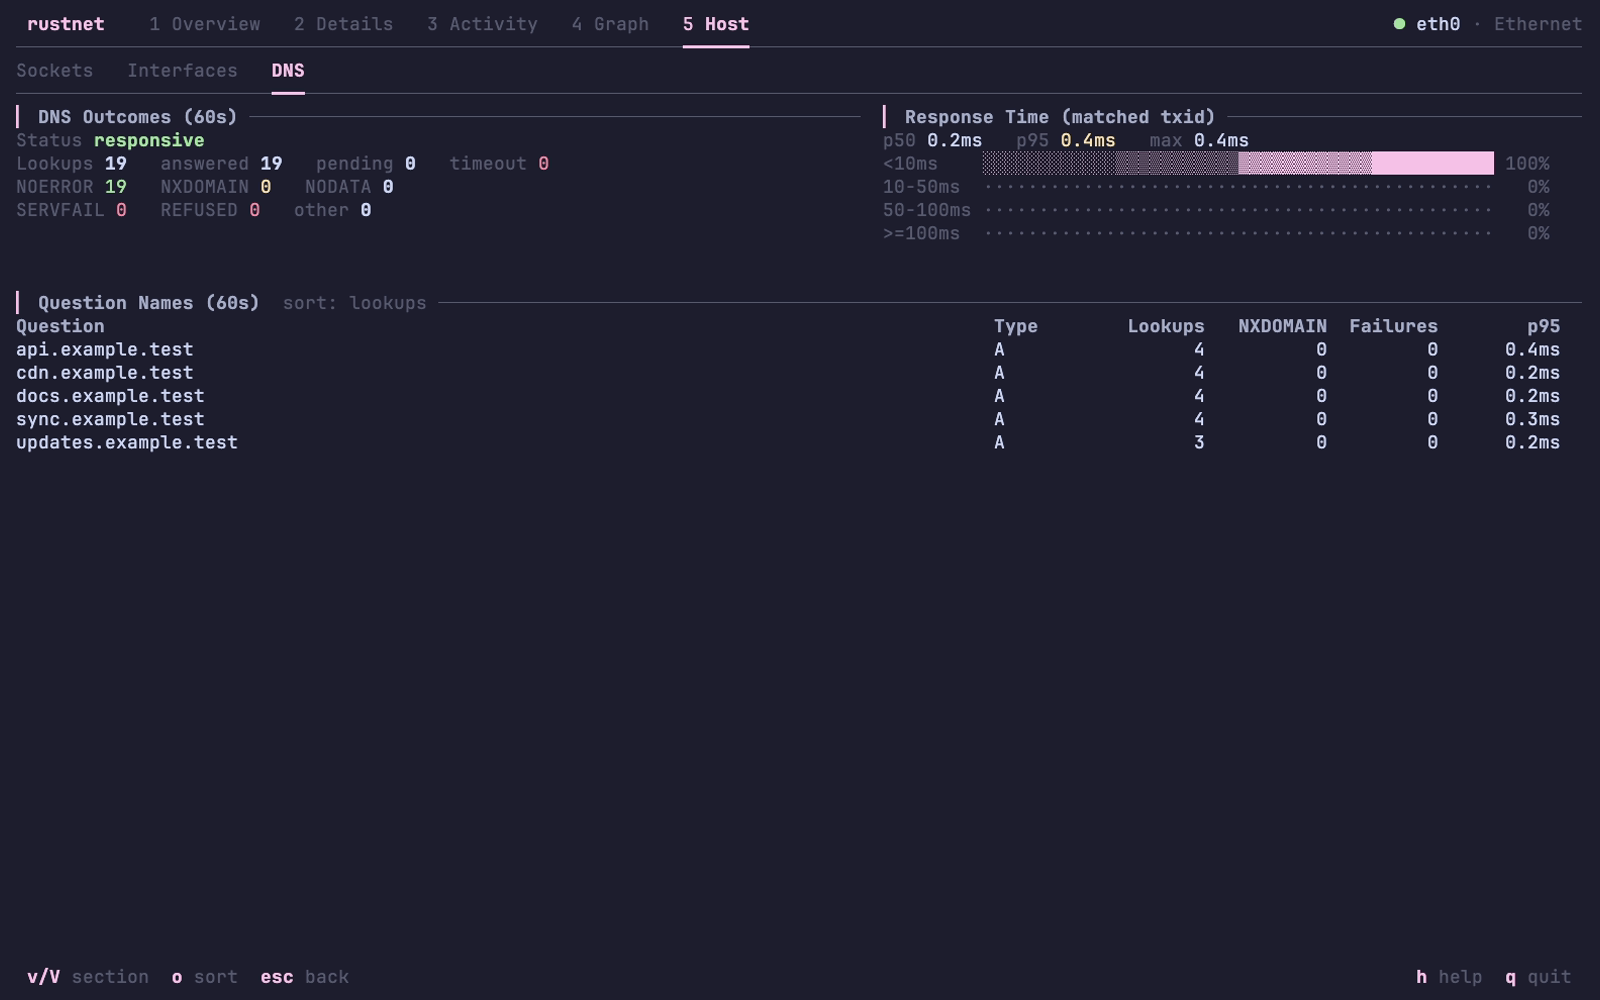Open the Sockets sub-tab

[55, 71]
